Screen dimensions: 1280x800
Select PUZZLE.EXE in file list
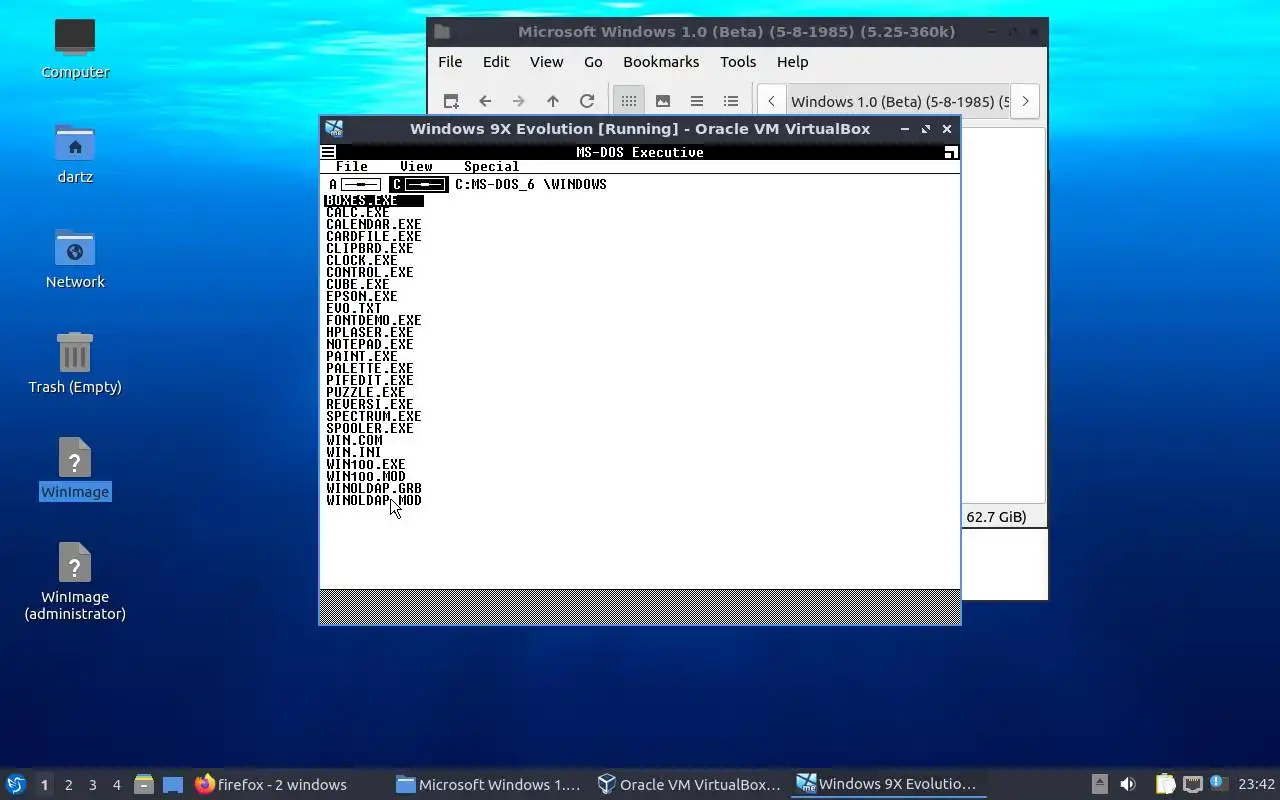click(365, 392)
